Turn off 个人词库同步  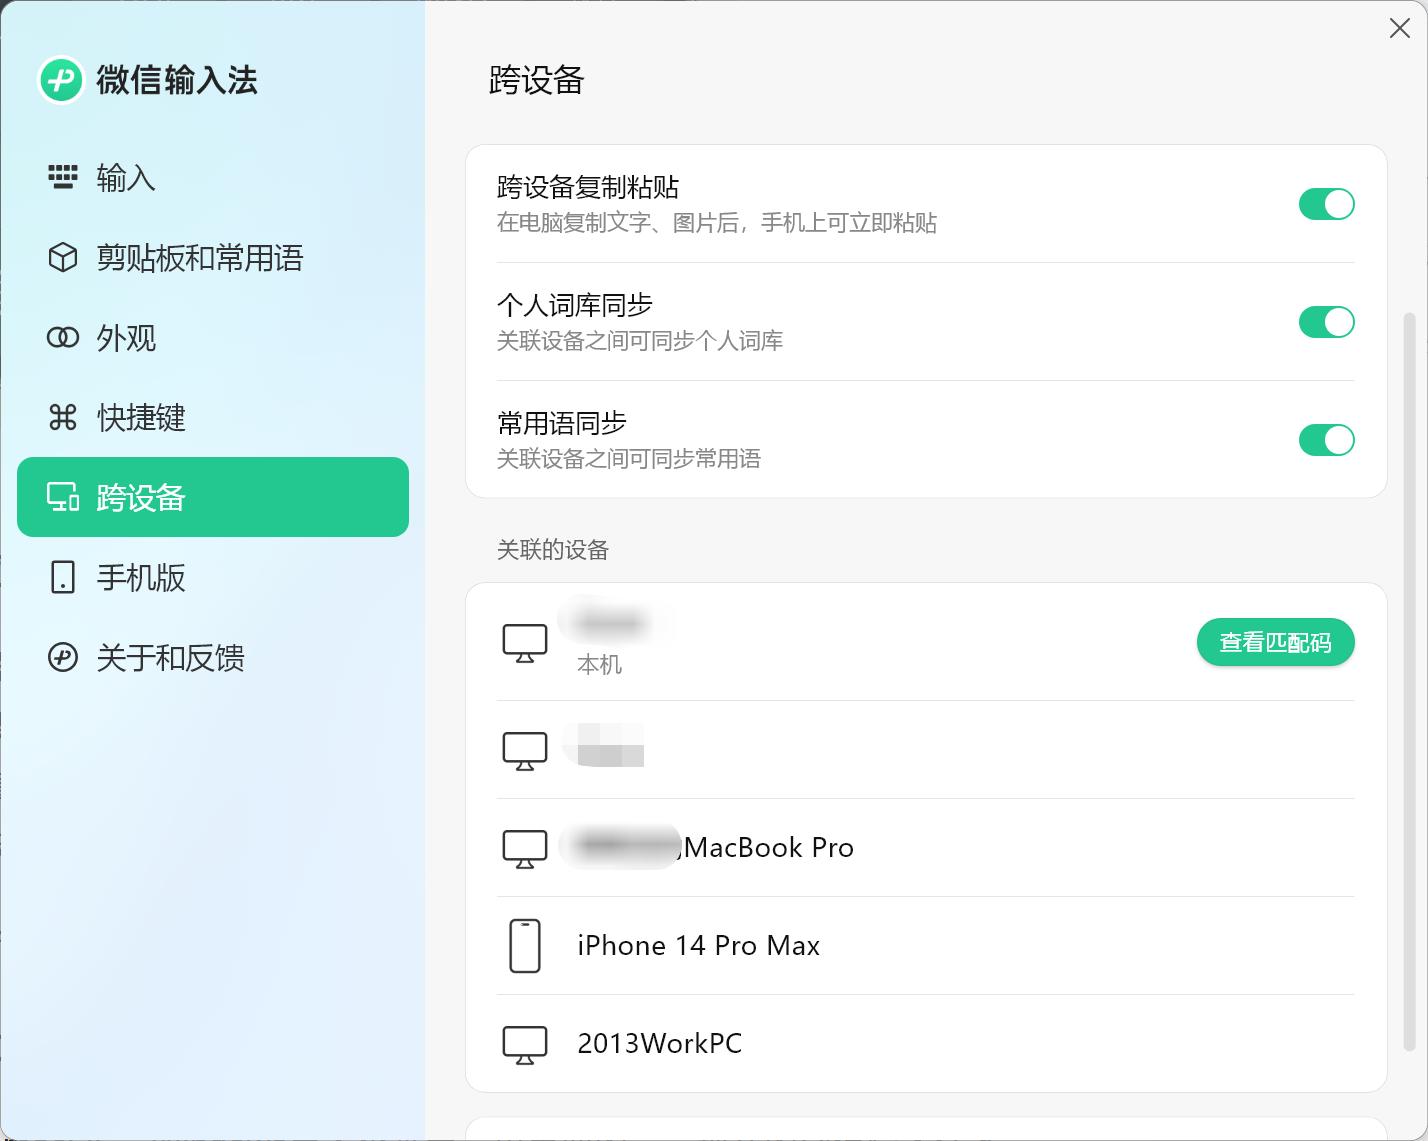(x=1326, y=322)
